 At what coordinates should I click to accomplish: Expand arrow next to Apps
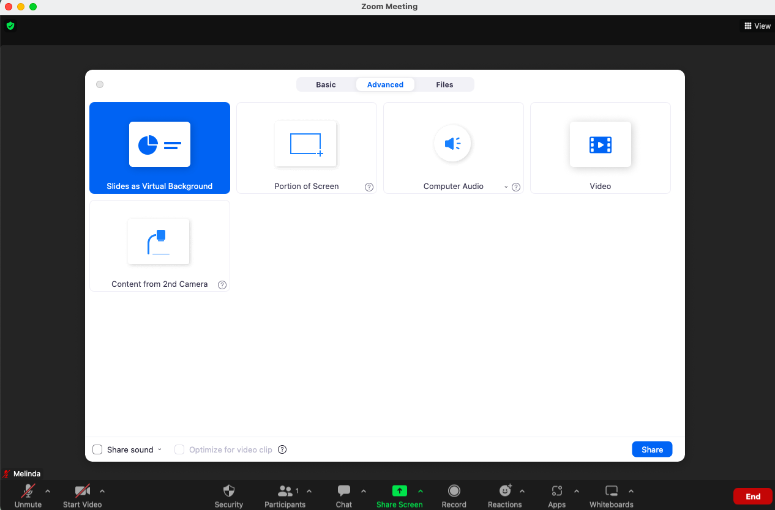577,491
